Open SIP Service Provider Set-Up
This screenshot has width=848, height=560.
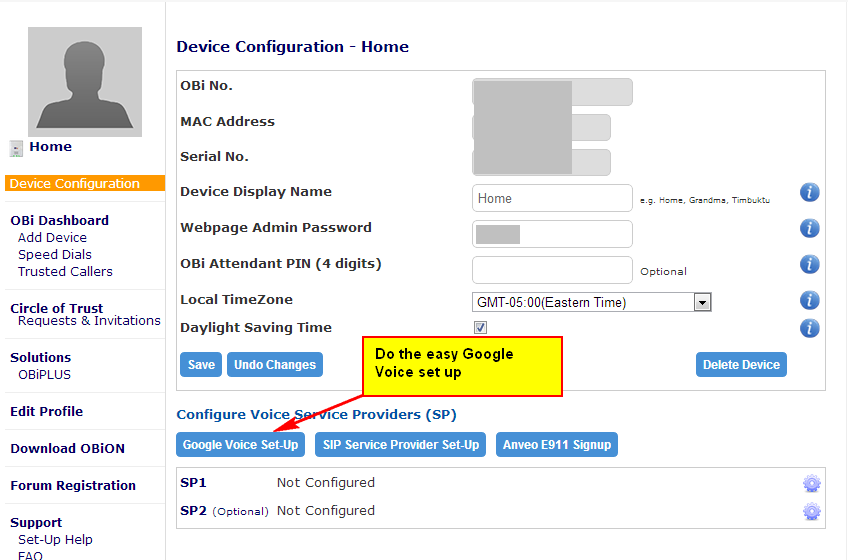click(x=400, y=445)
